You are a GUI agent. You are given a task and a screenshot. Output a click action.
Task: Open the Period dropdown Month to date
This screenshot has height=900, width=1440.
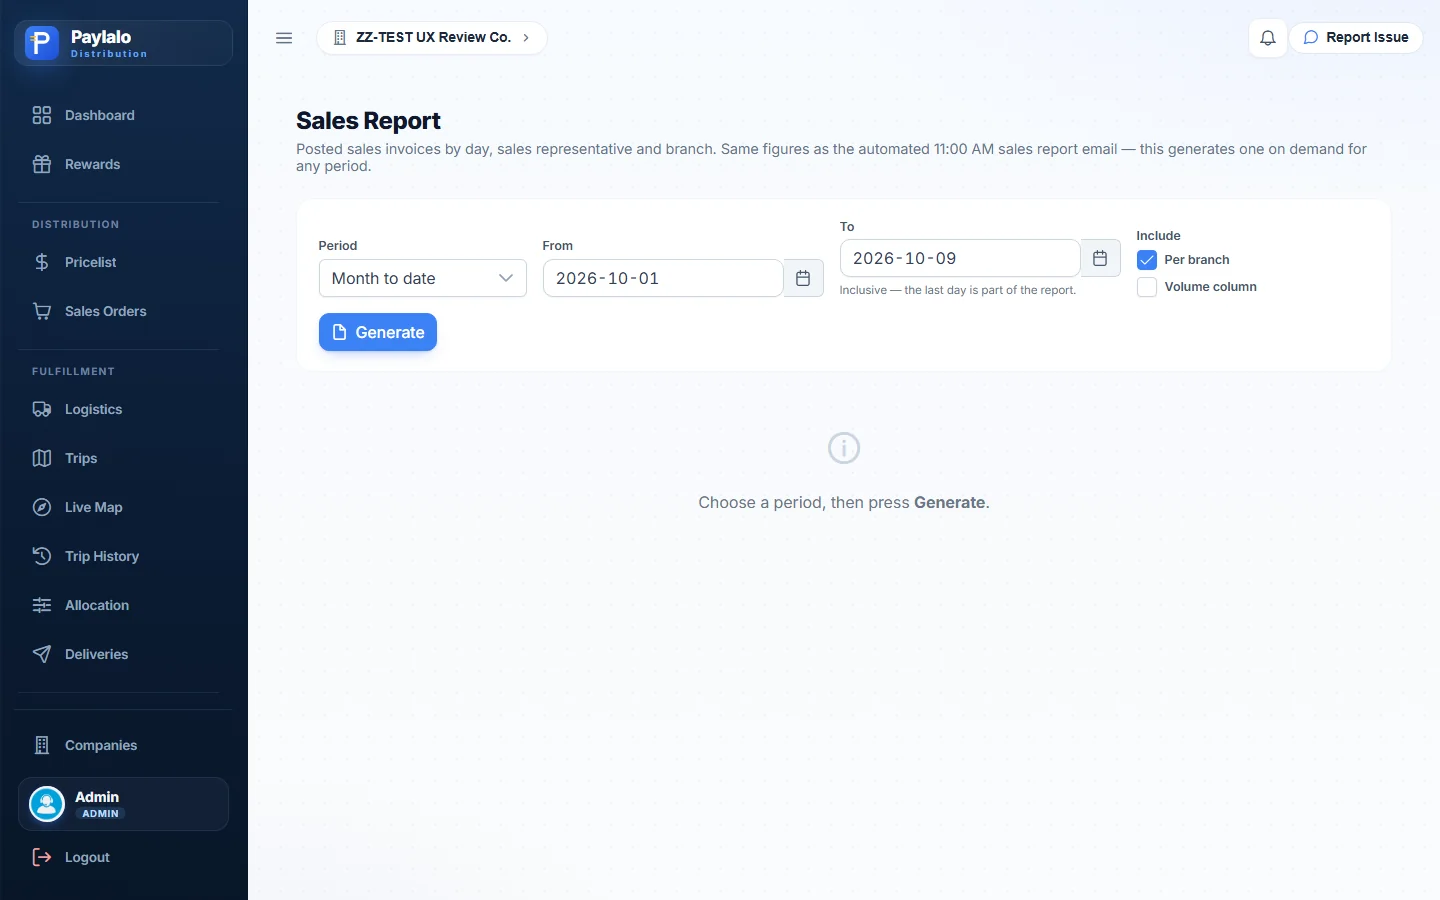(x=423, y=278)
